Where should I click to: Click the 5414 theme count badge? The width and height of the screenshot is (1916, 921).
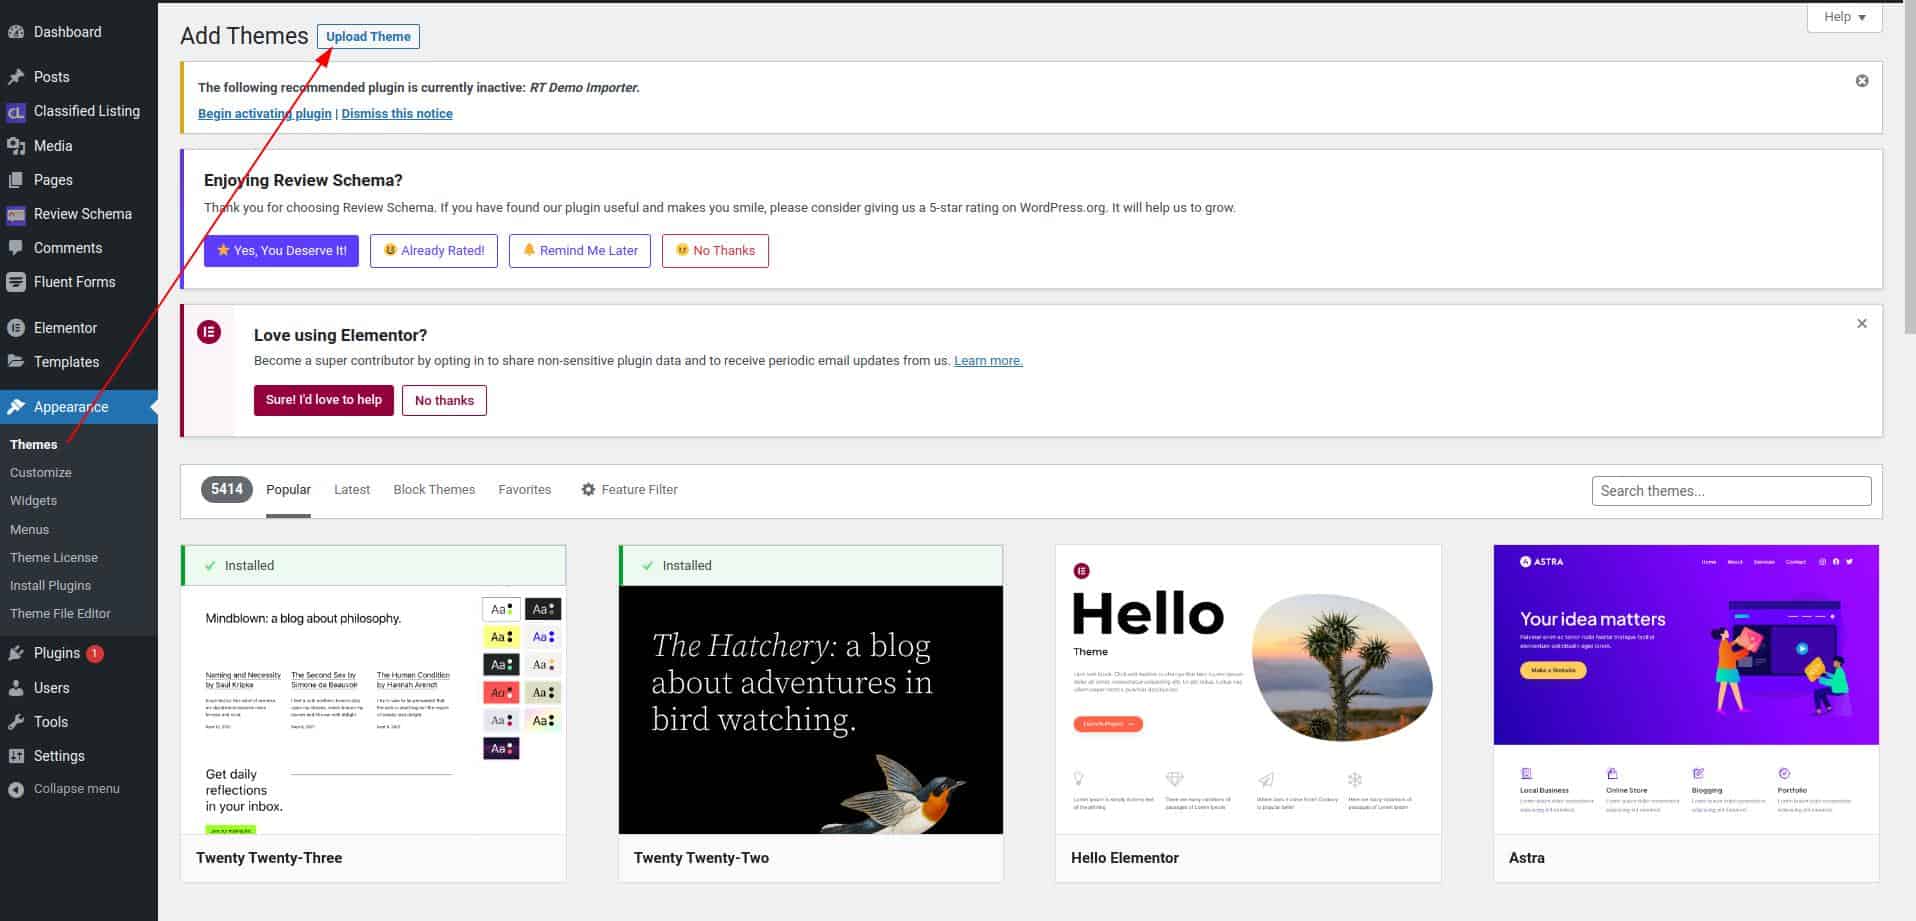[x=227, y=490]
